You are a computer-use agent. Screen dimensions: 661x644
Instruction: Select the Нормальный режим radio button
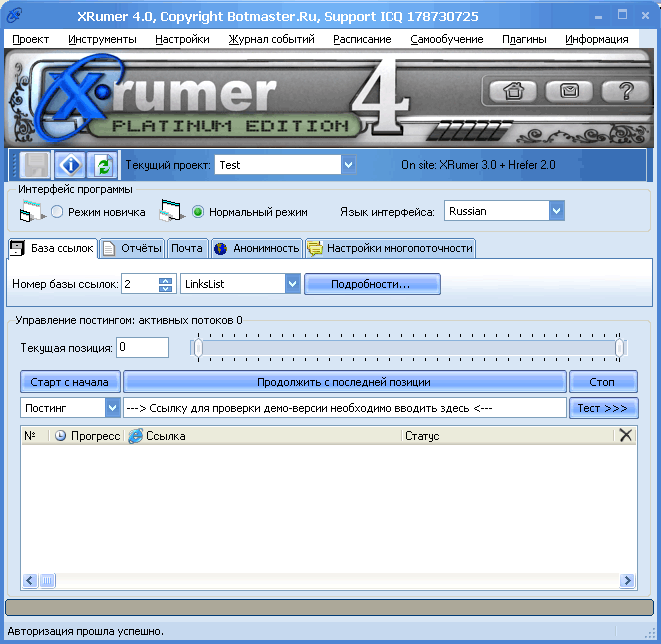(x=198, y=212)
